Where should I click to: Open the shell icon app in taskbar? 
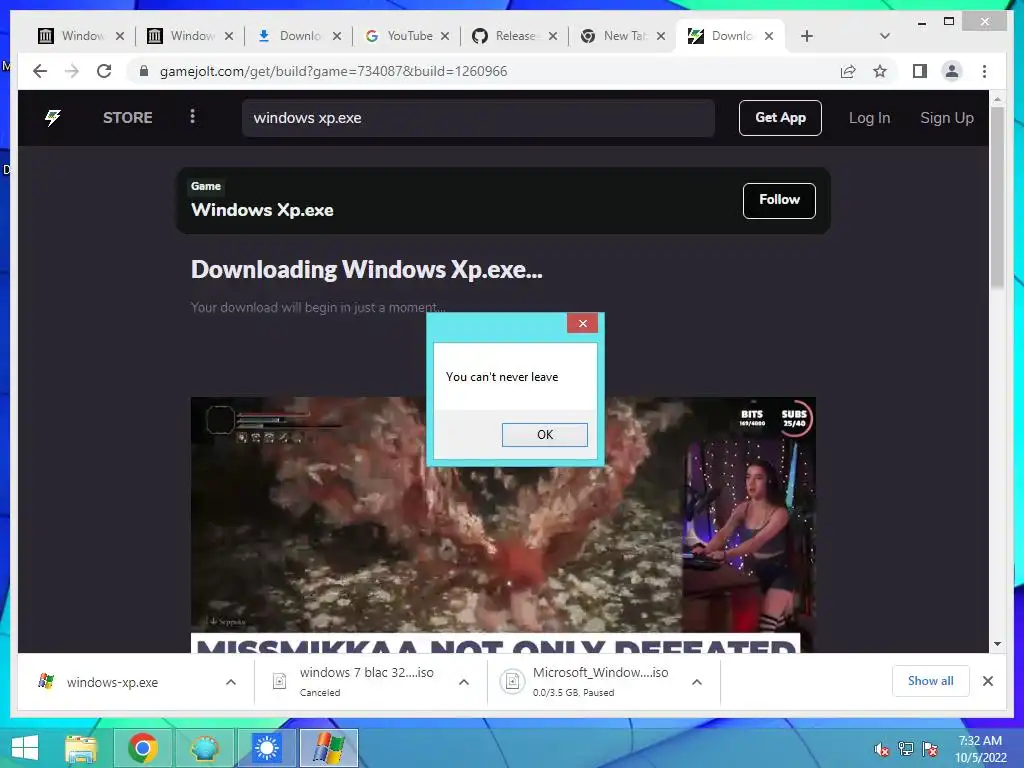coord(204,748)
